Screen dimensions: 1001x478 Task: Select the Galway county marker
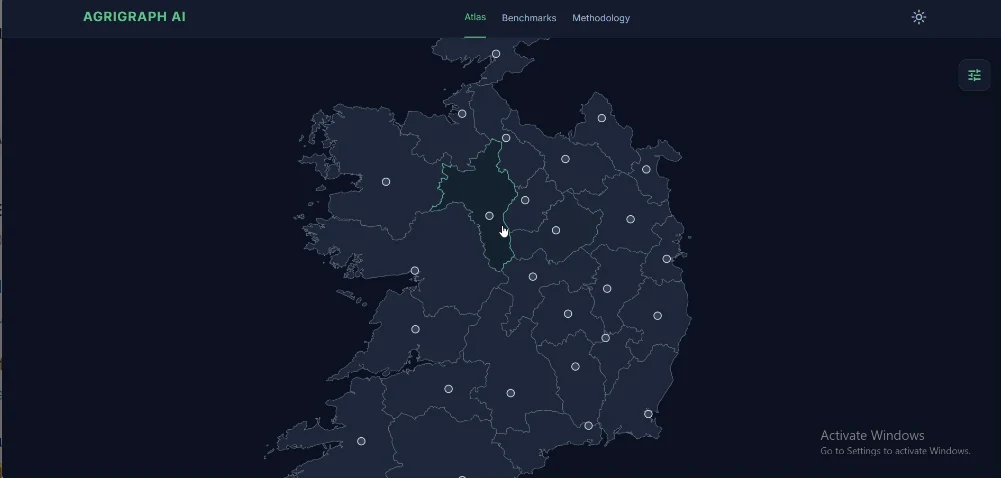coord(415,271)
